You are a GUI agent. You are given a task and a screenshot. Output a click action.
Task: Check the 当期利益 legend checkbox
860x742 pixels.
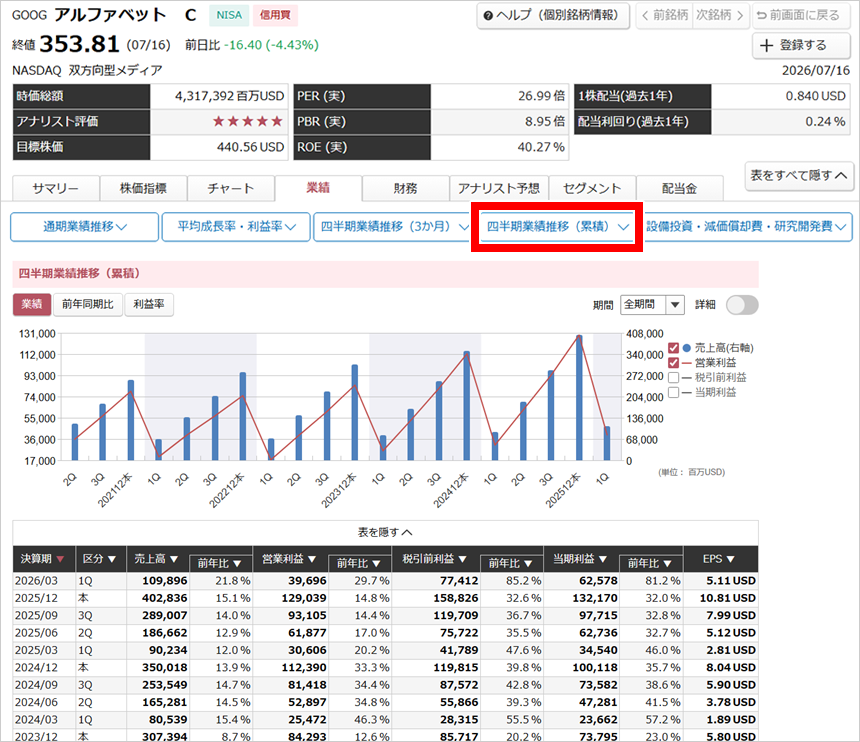click(x=674, y=392)
